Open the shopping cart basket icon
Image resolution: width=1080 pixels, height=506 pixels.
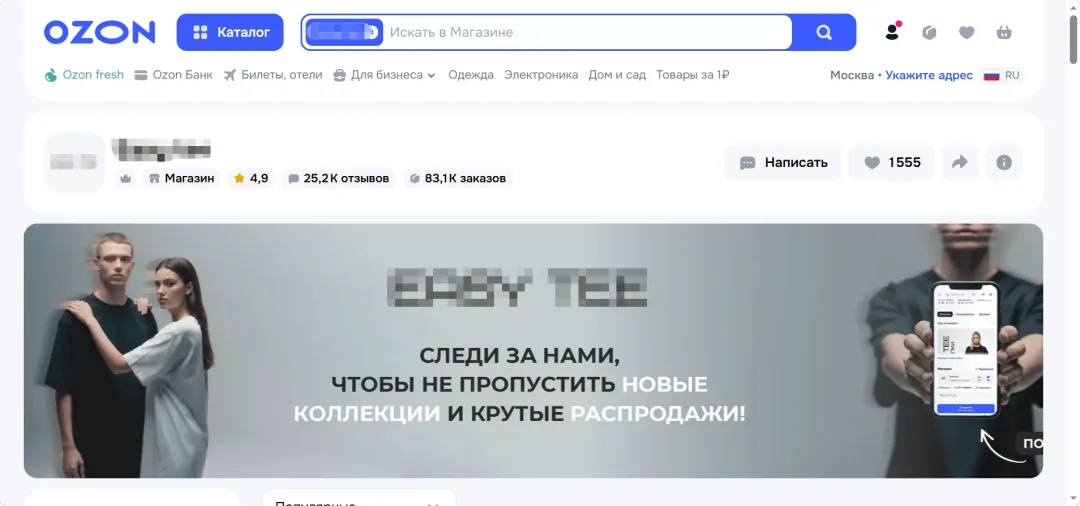pos(1004,32)
